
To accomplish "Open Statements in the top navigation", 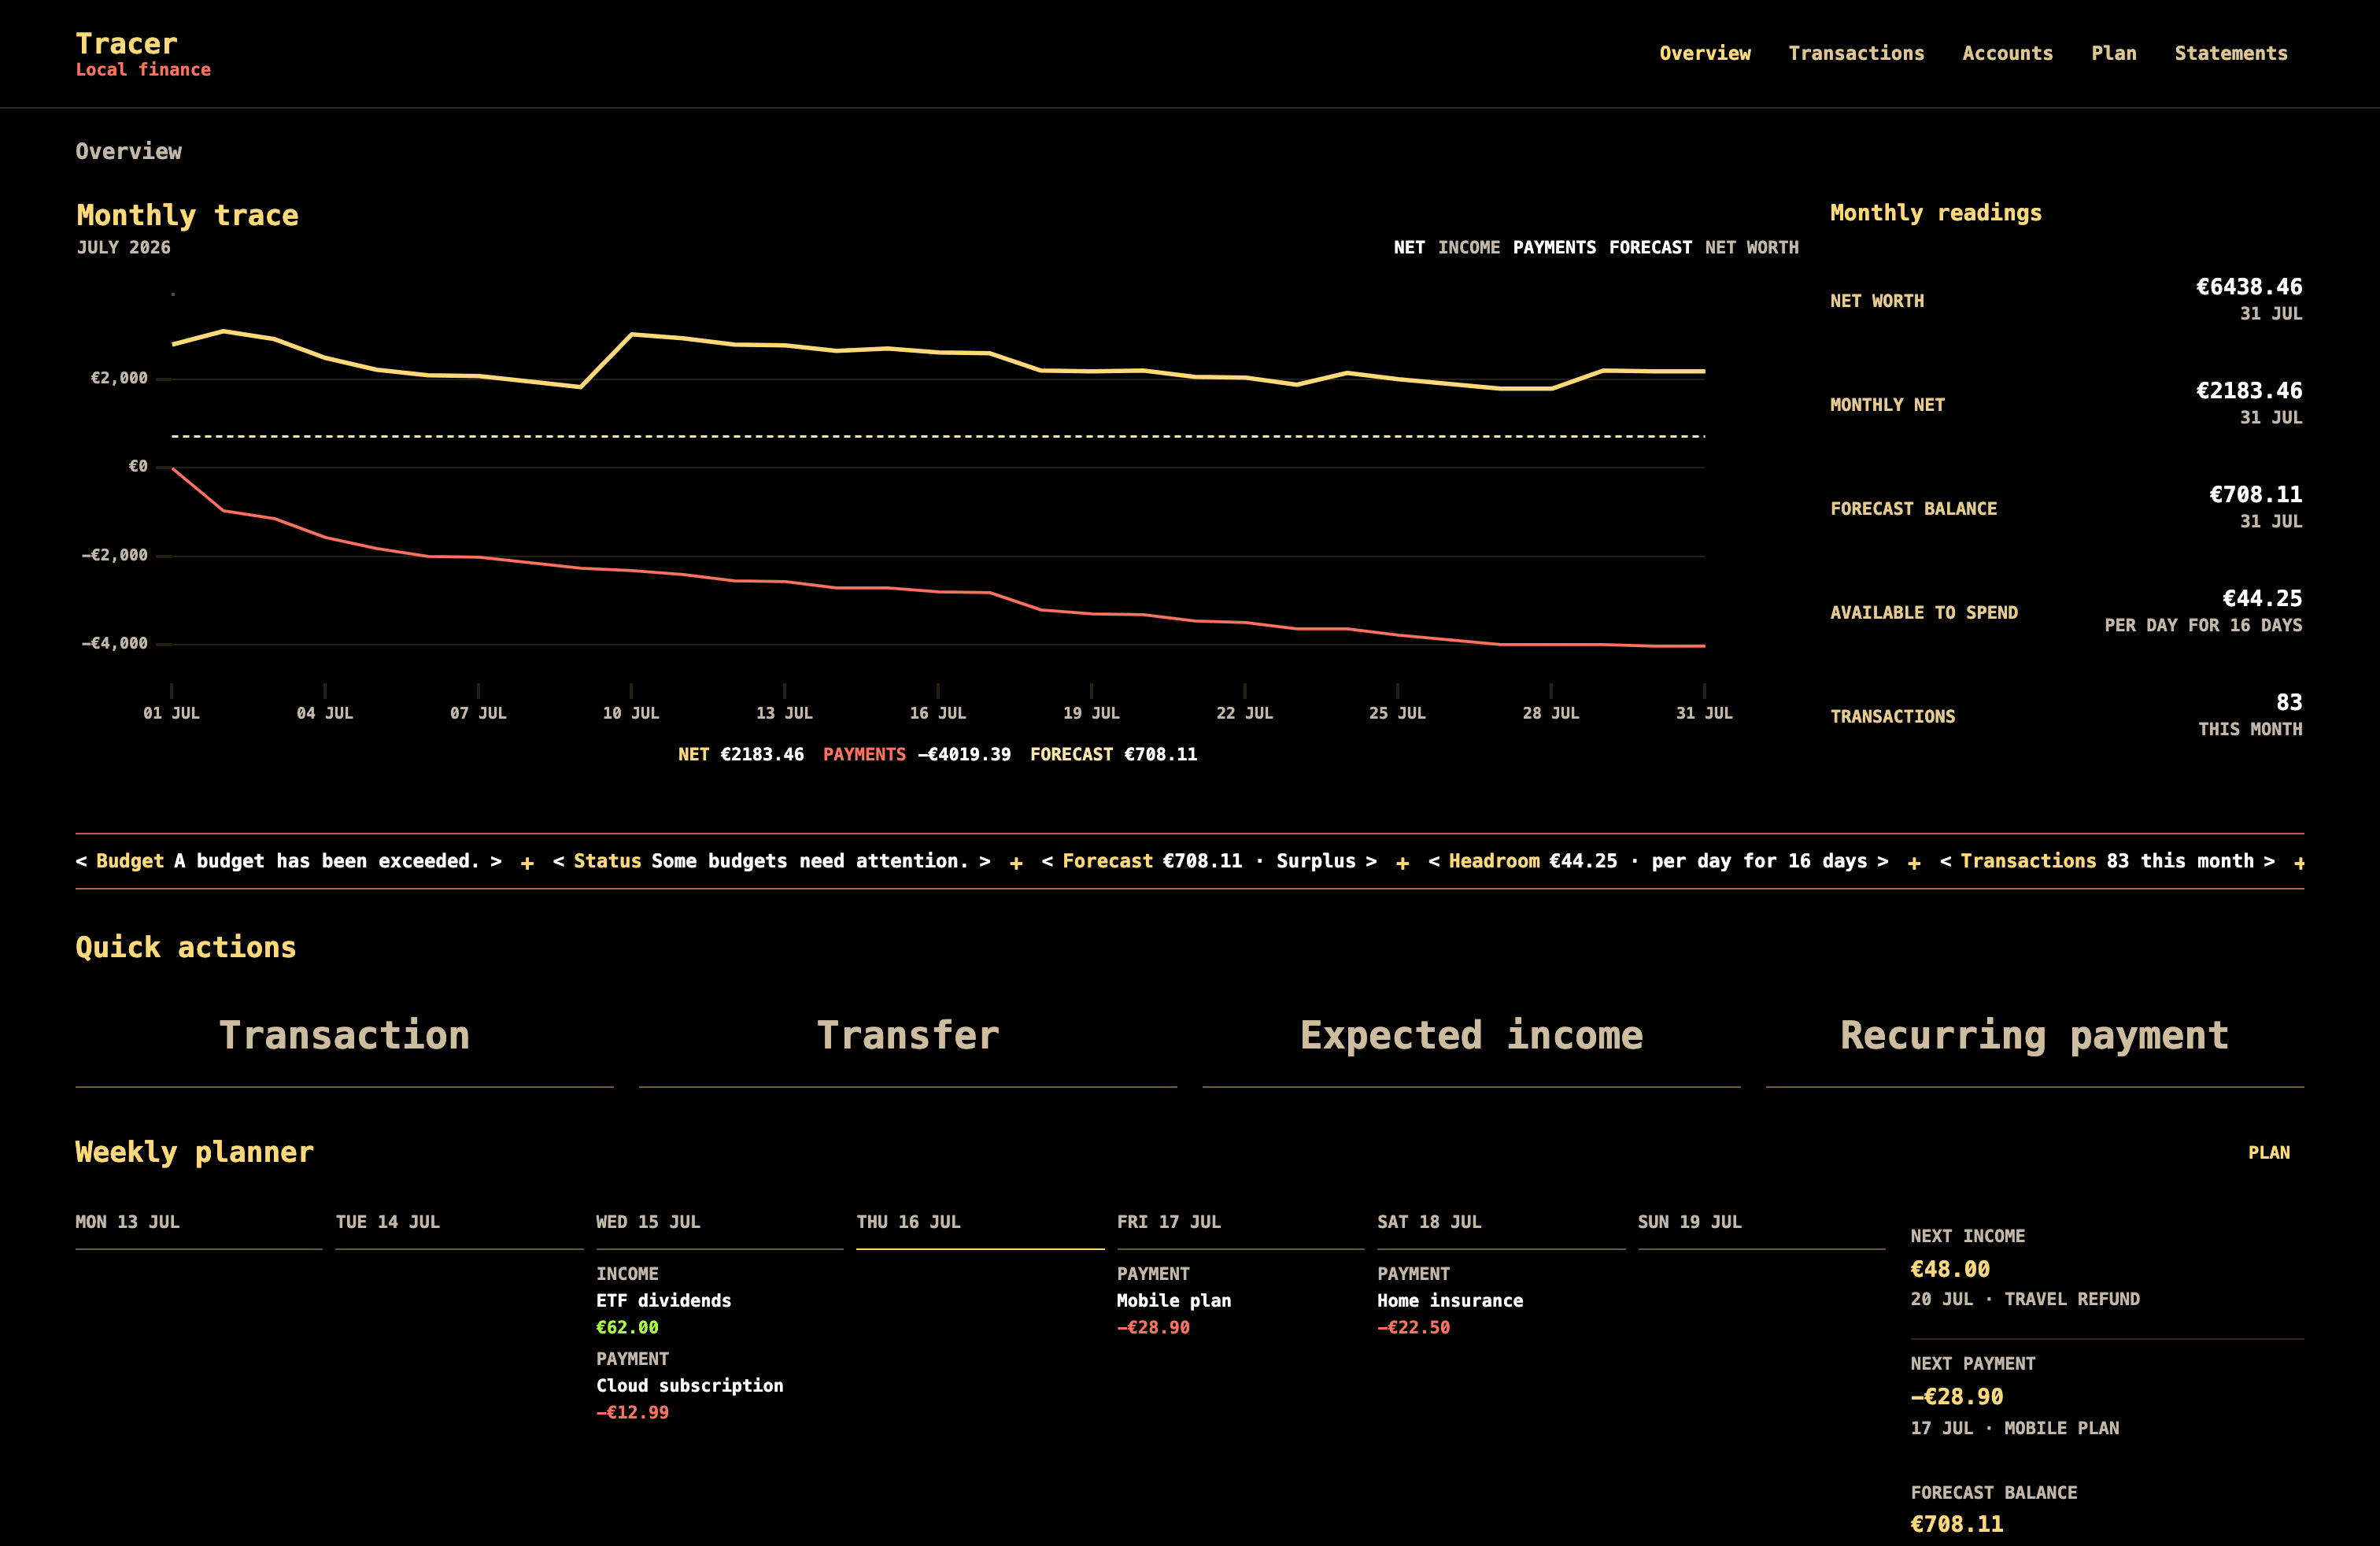I will 2230,53.
